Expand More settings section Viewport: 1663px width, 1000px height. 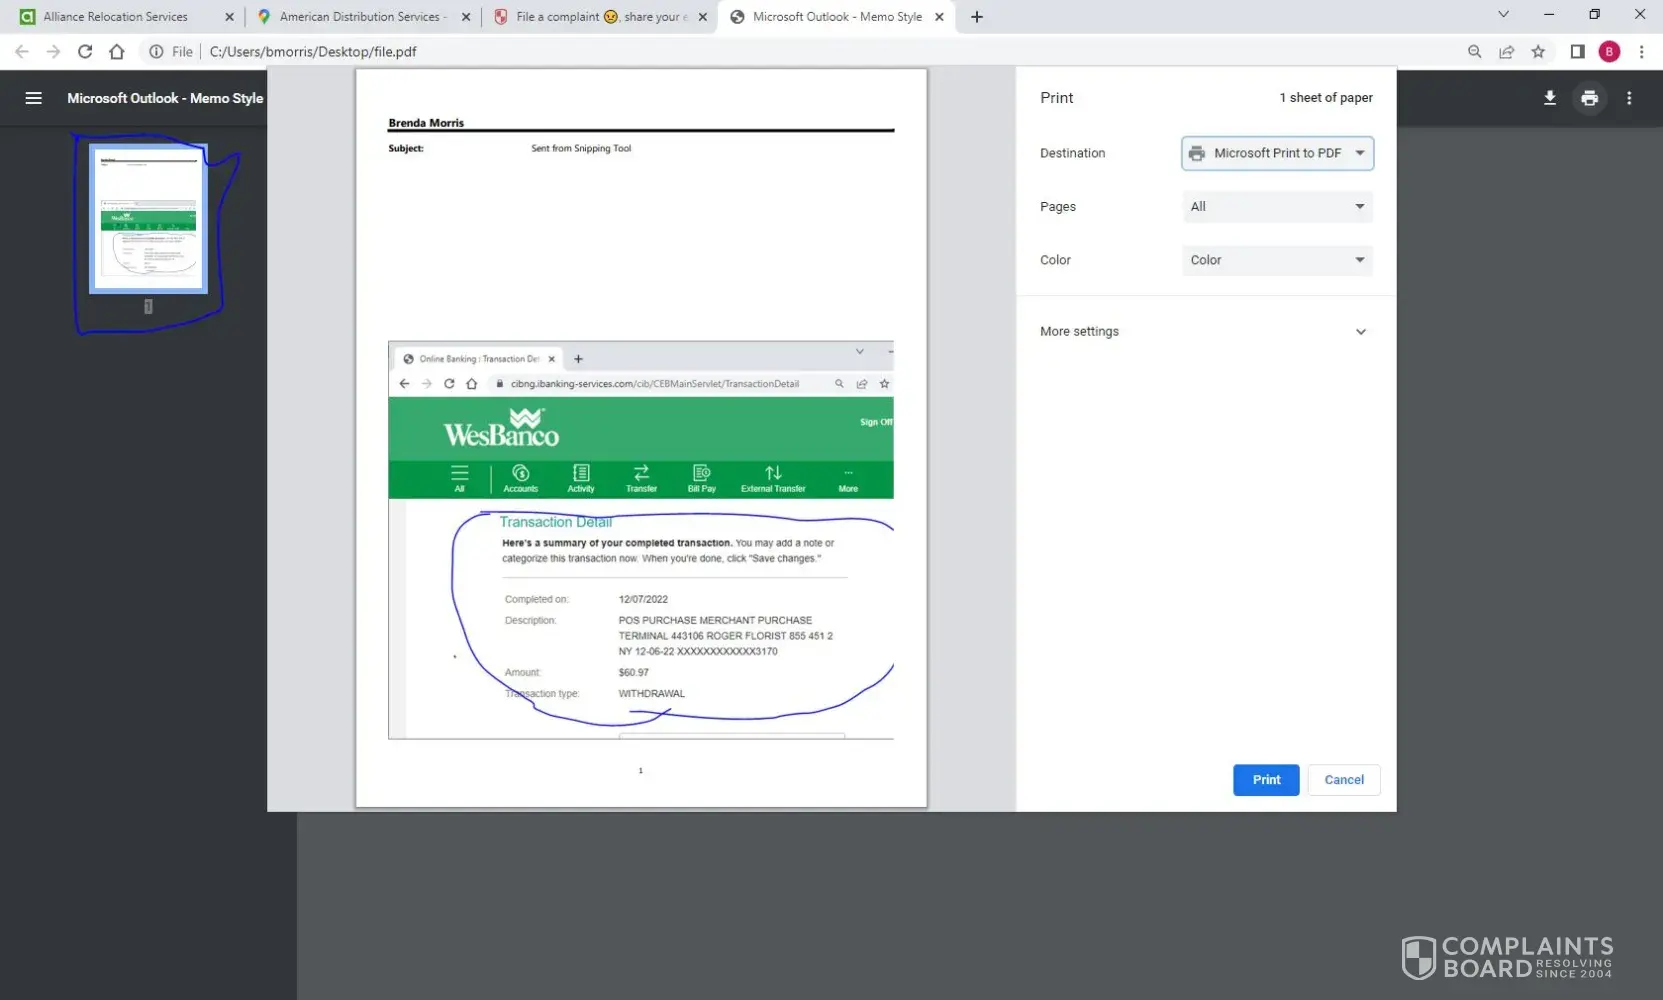1204,332
